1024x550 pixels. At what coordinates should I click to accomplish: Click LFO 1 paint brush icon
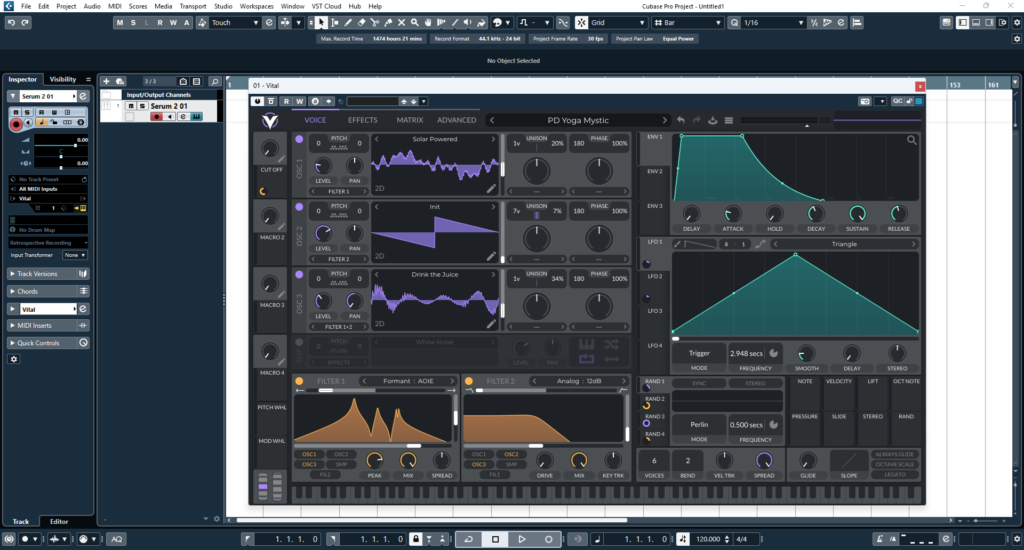(x=677, y=244)
